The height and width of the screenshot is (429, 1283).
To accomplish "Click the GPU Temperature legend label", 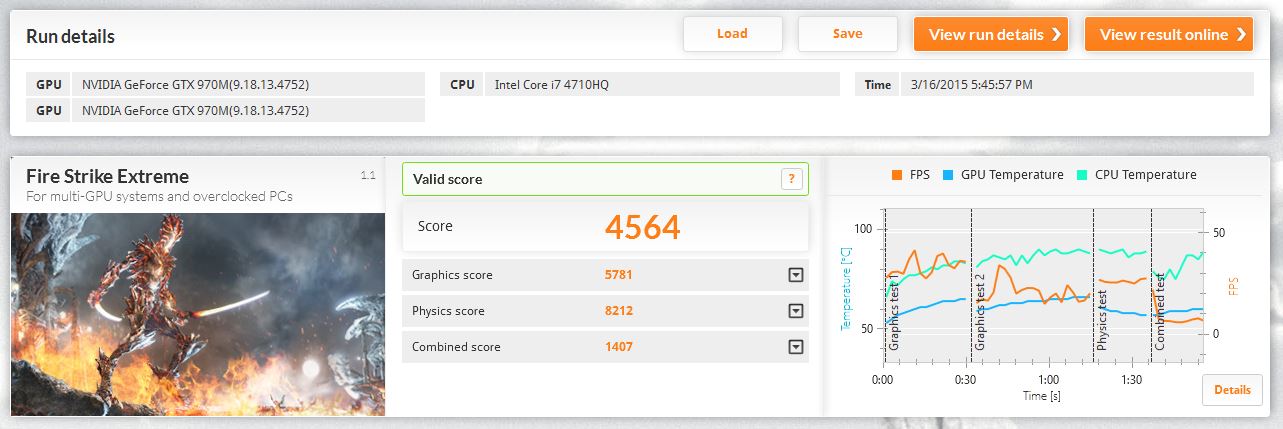I will point(1012,175).
